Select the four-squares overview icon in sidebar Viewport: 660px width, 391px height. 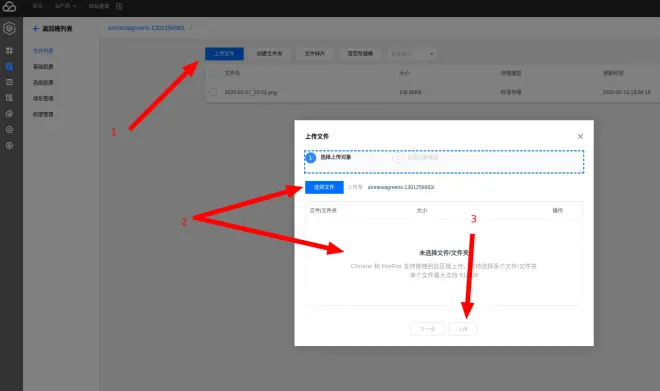[x=9, y=51]
